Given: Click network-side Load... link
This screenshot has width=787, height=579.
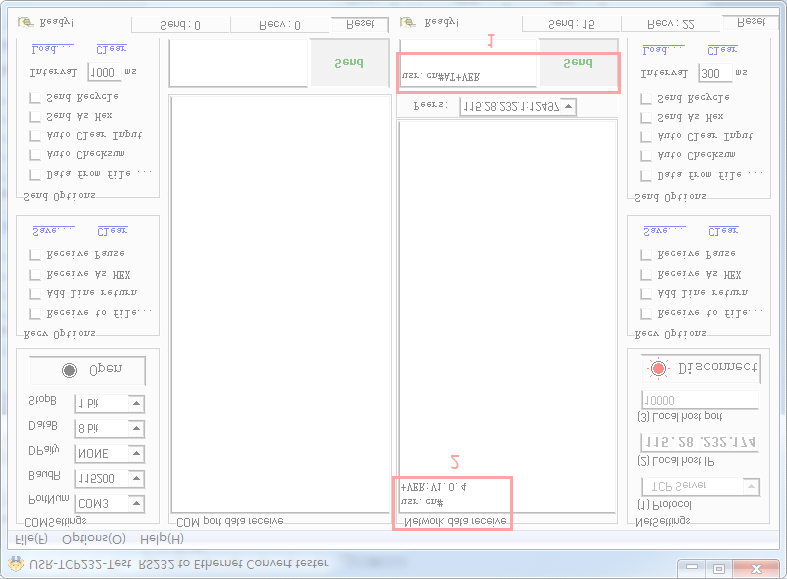Looking at the screenshot, I should 663,50.
